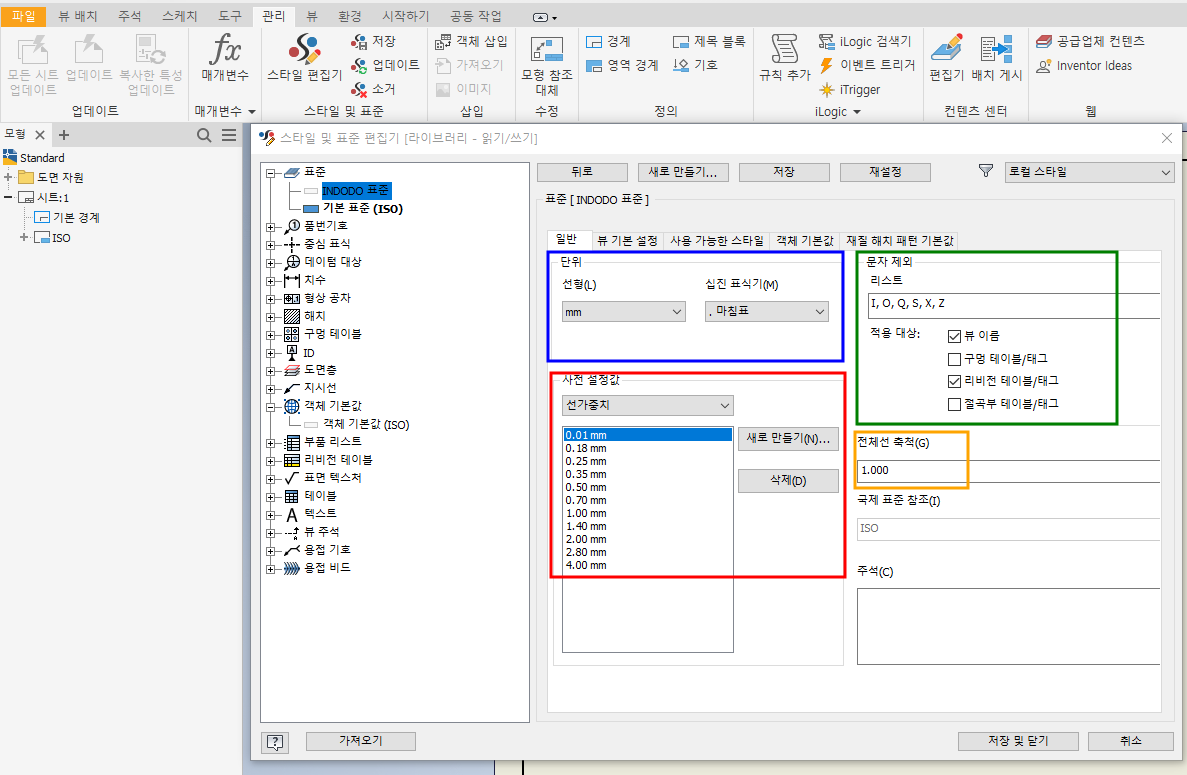Image resolution: width=1187 pixels, height=775 pixels.
Task: Open the 십진 표식기 마침표 dropdown
Action: click(767, 311)
